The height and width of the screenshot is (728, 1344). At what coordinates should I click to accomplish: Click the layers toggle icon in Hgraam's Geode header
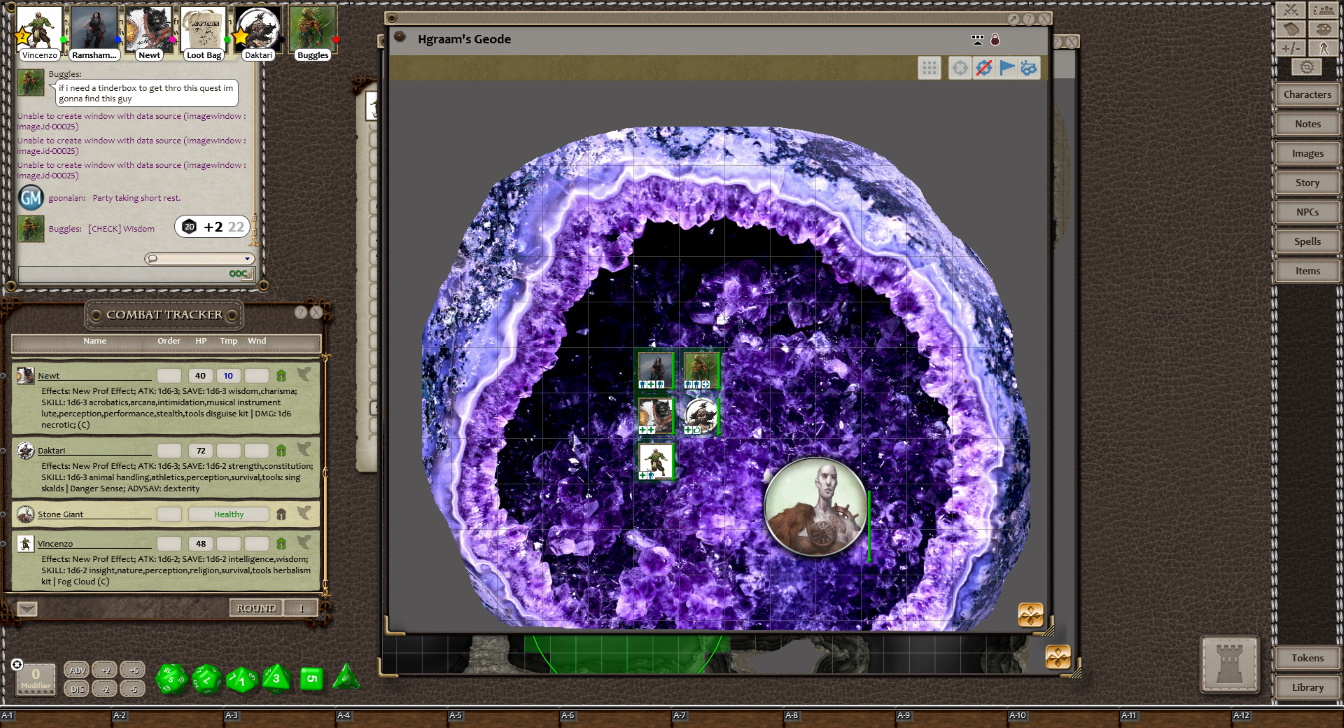(x=977, y=40)
